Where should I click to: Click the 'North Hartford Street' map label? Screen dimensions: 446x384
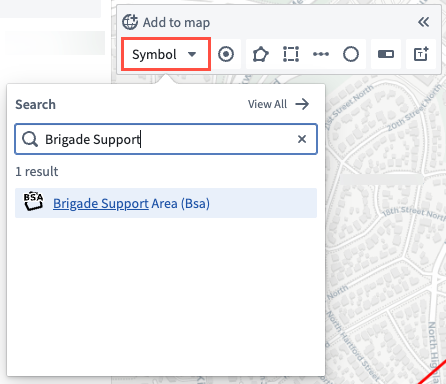click(x=353, y=347)
